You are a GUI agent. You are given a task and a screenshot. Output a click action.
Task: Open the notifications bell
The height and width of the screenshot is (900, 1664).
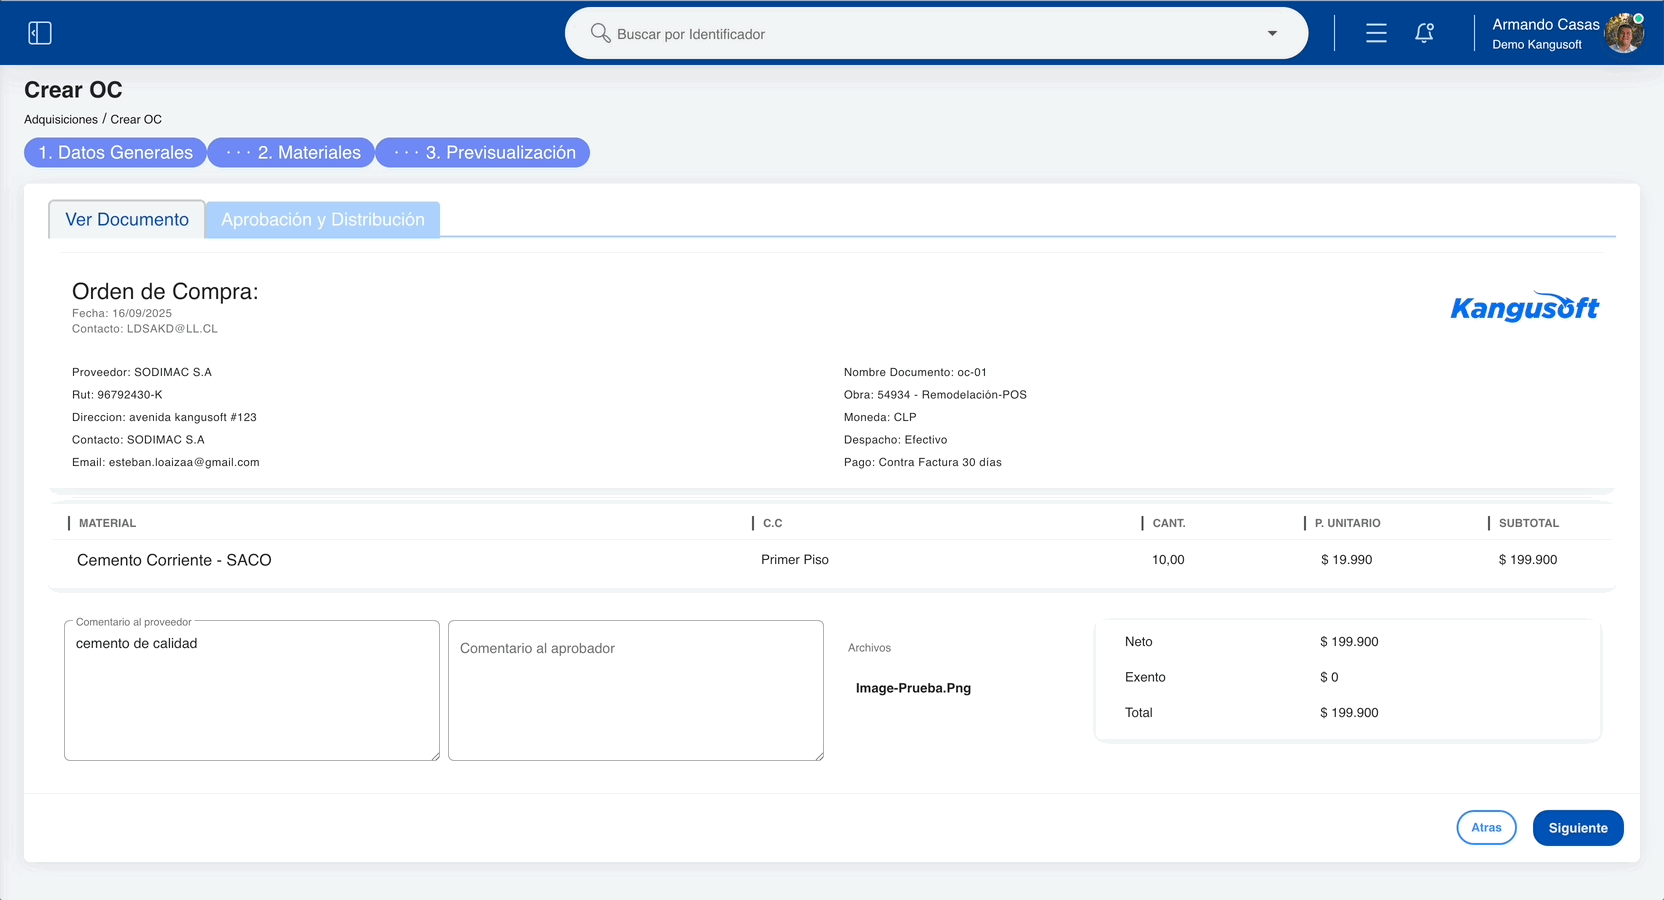1425,33
